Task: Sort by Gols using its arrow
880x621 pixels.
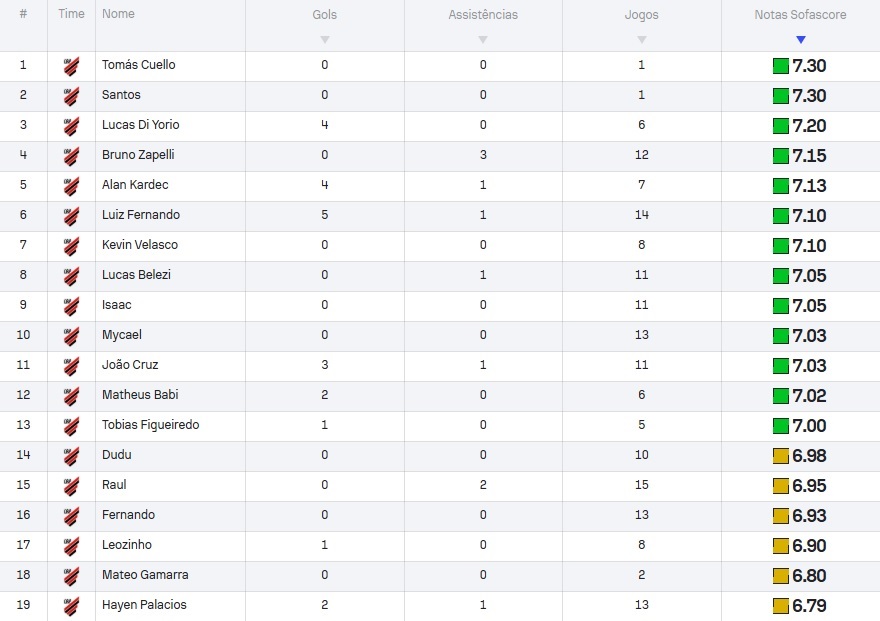Action: (x=324, y=40)
